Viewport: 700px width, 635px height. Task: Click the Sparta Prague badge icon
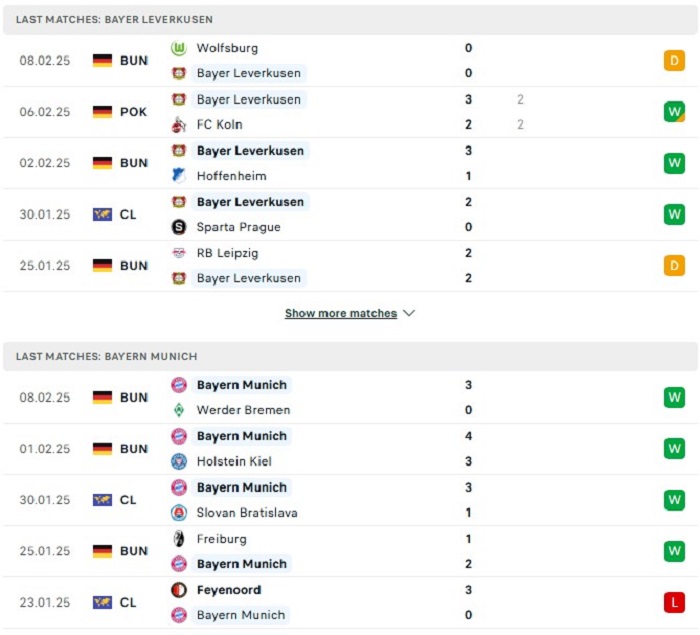tap(179, 227)
